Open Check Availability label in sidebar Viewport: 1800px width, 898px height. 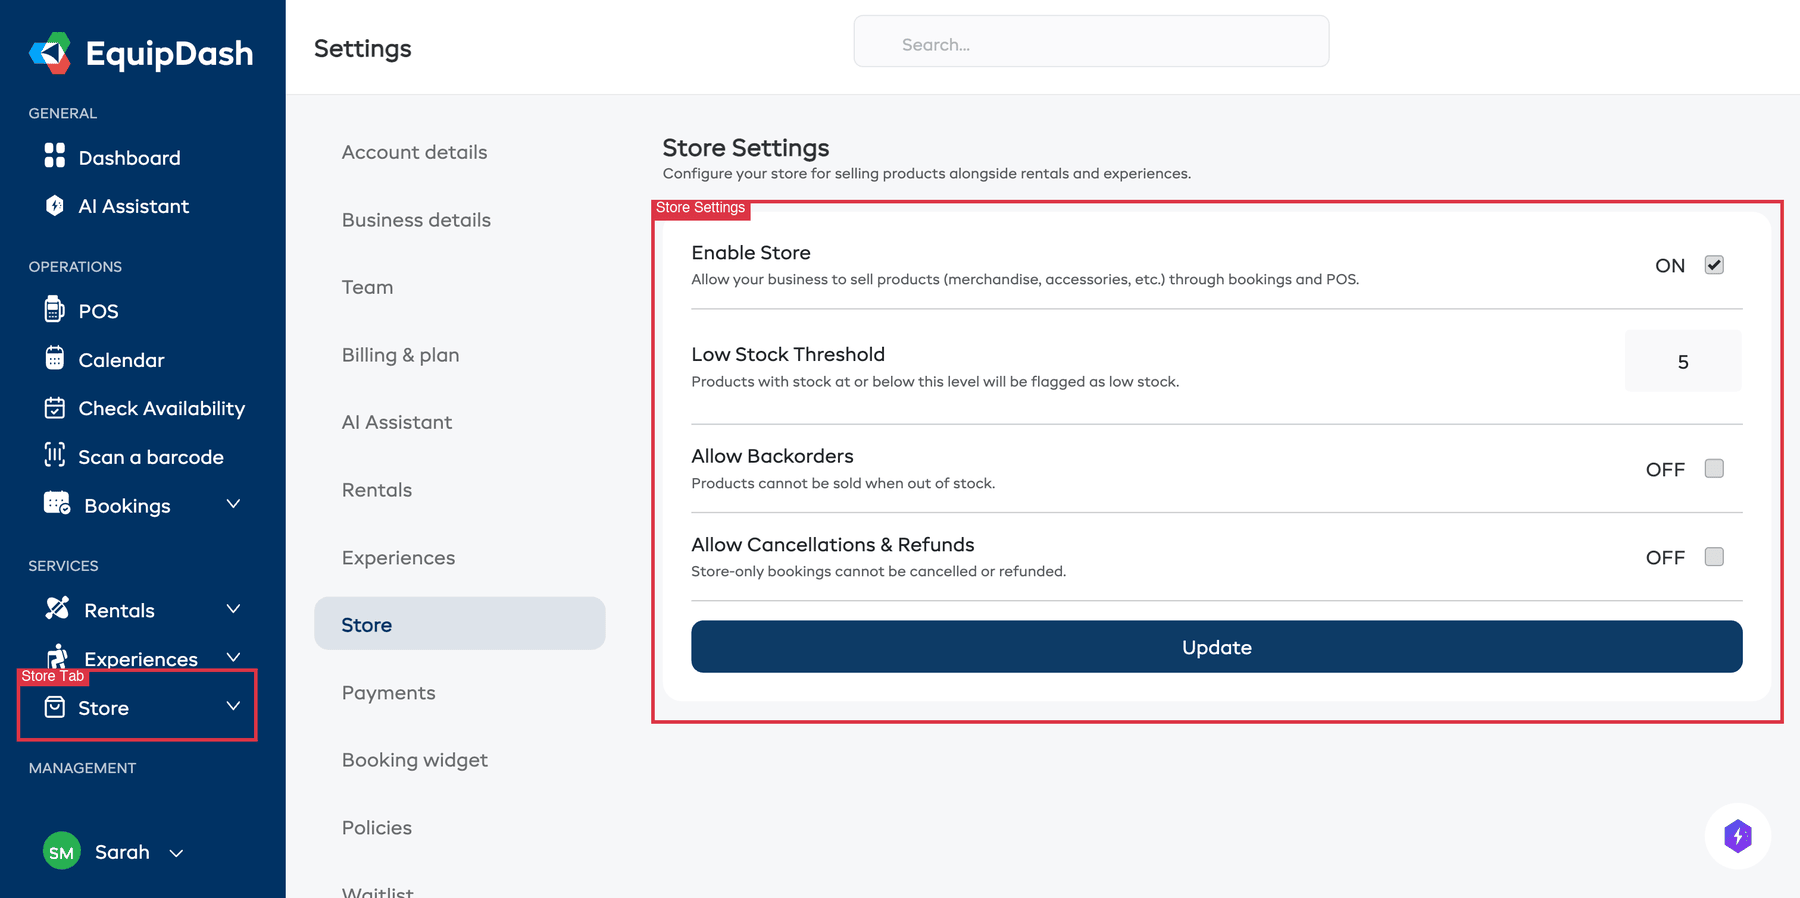(x=162, y=408)
